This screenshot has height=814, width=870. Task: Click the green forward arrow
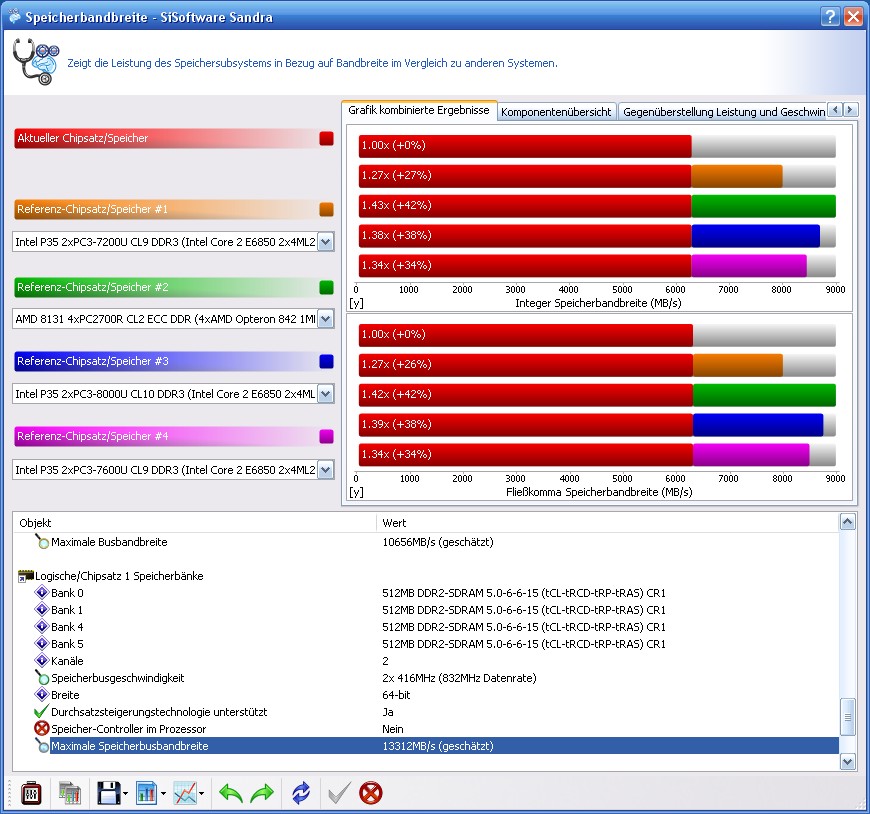[x=262, y=793]
